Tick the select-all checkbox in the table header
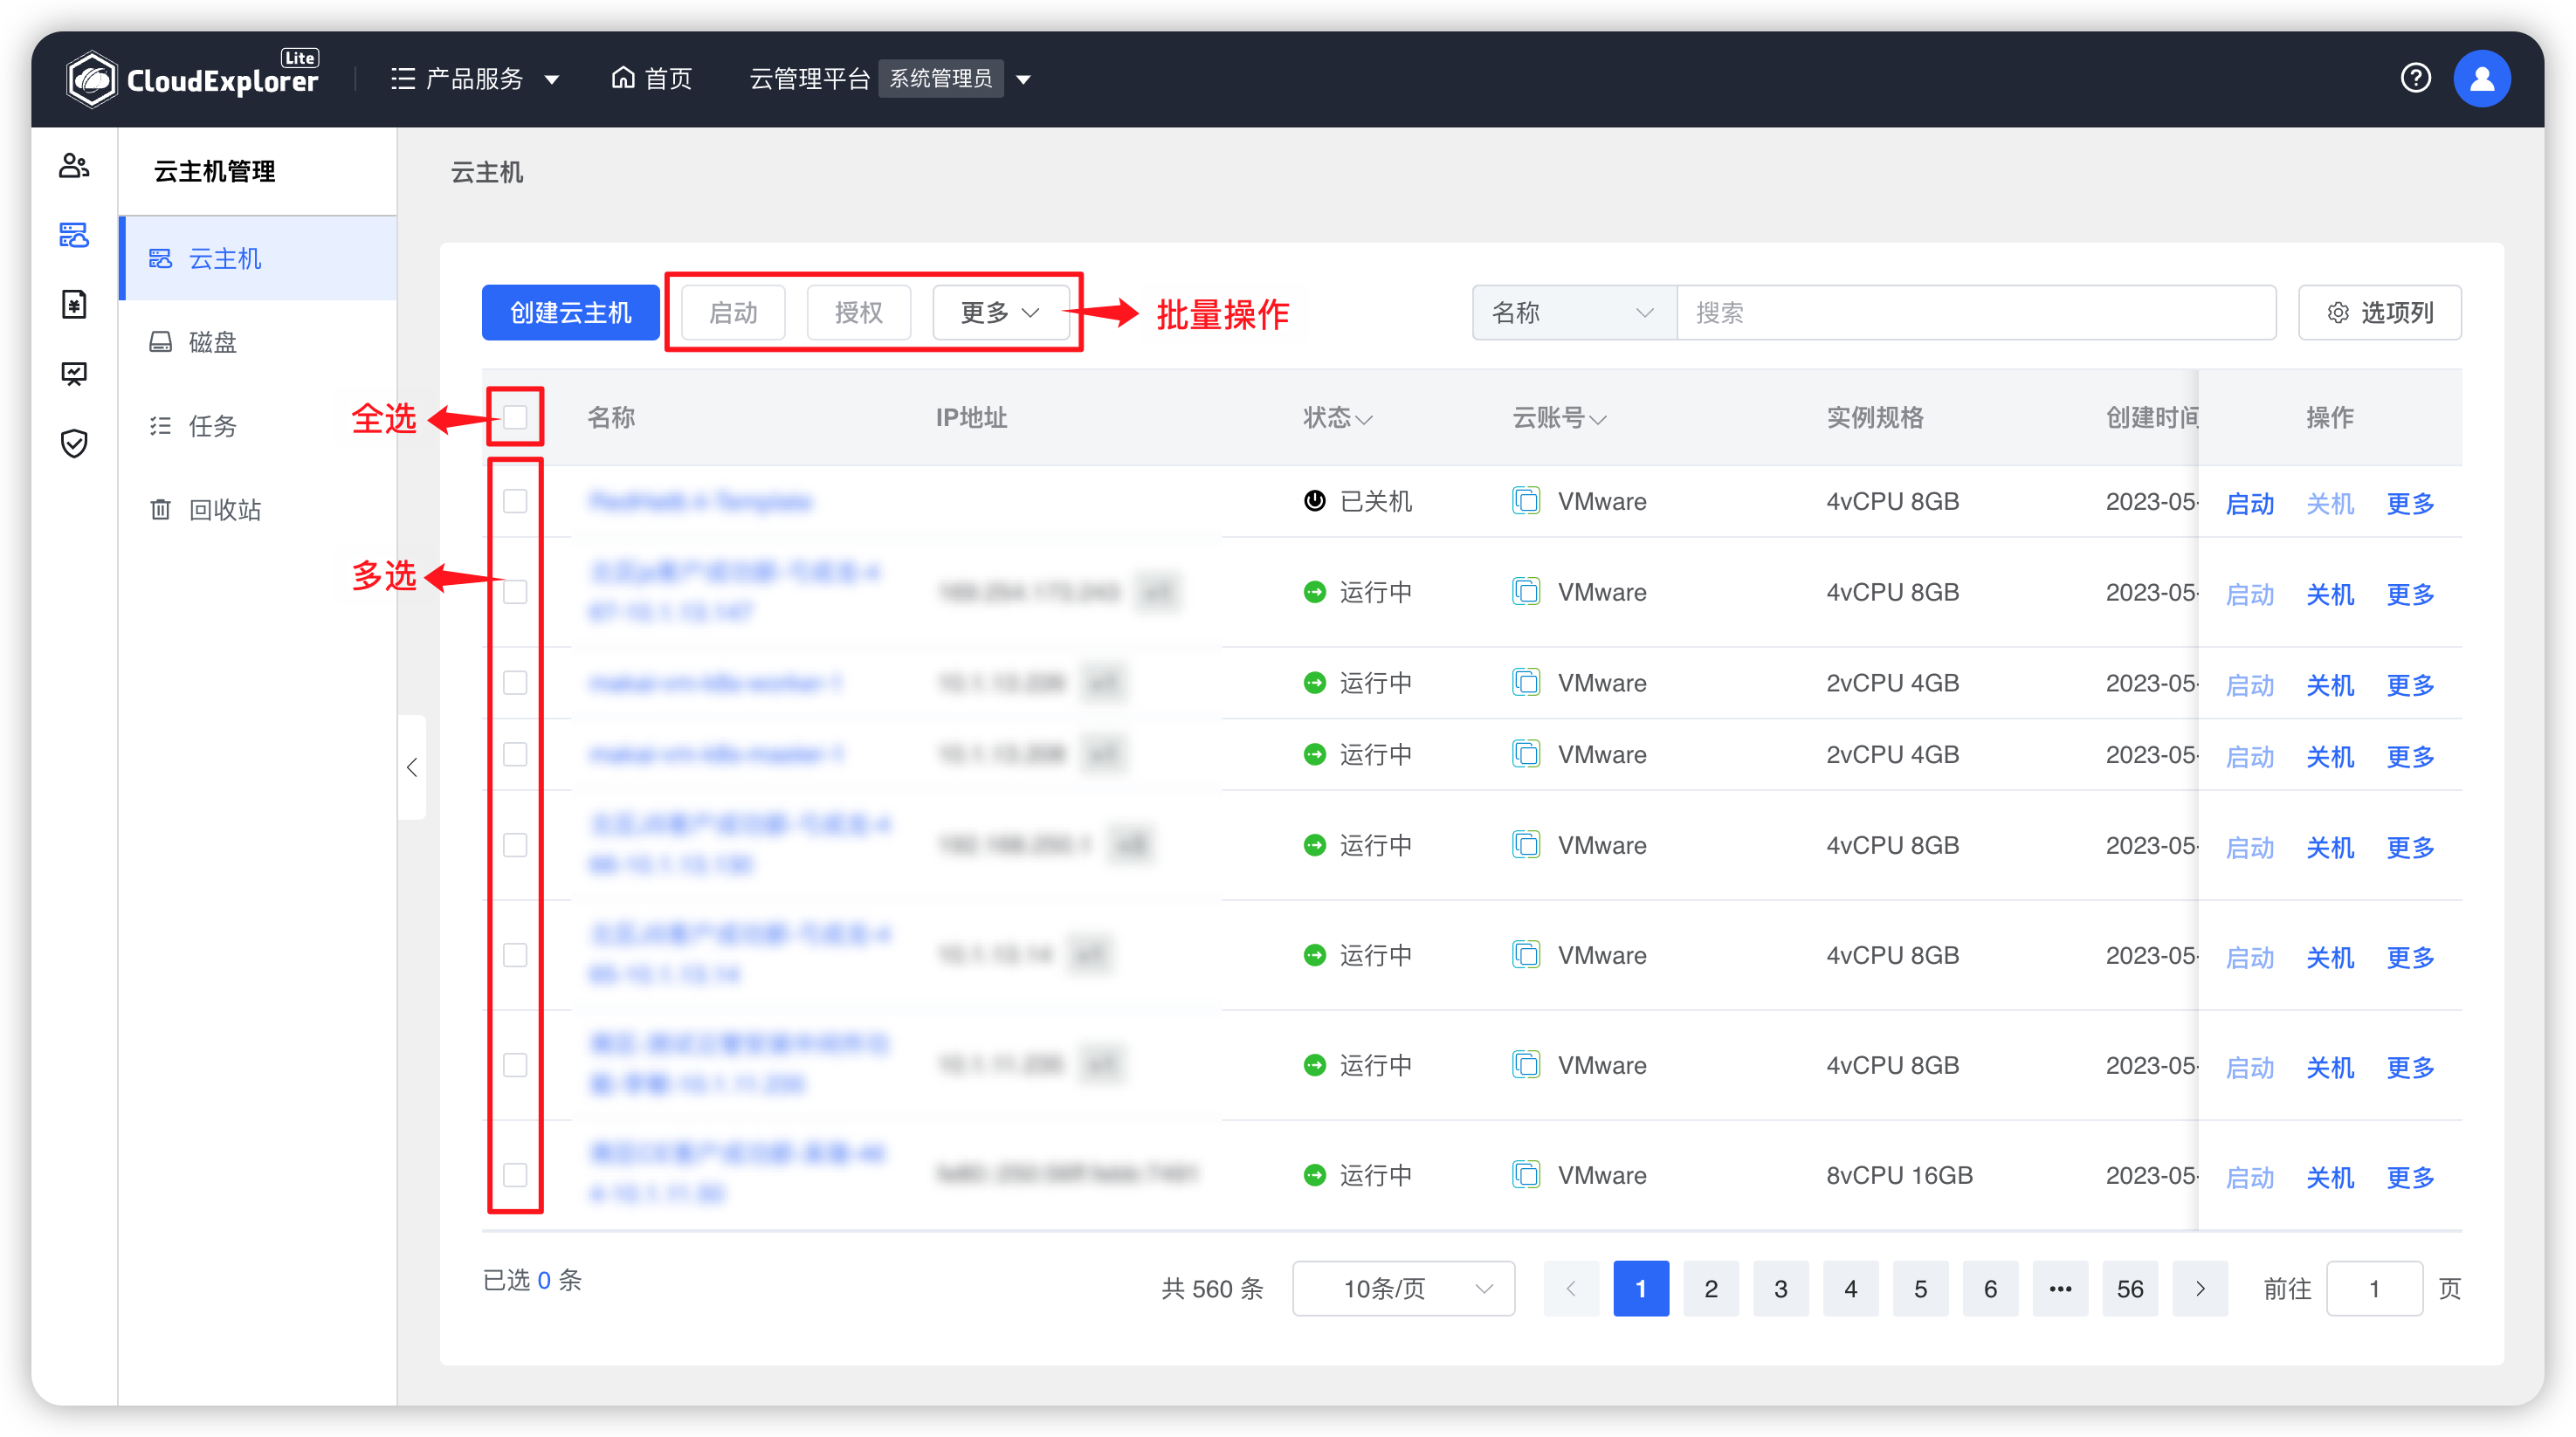The image size is (2576, 1437). [x=515, y=417]
